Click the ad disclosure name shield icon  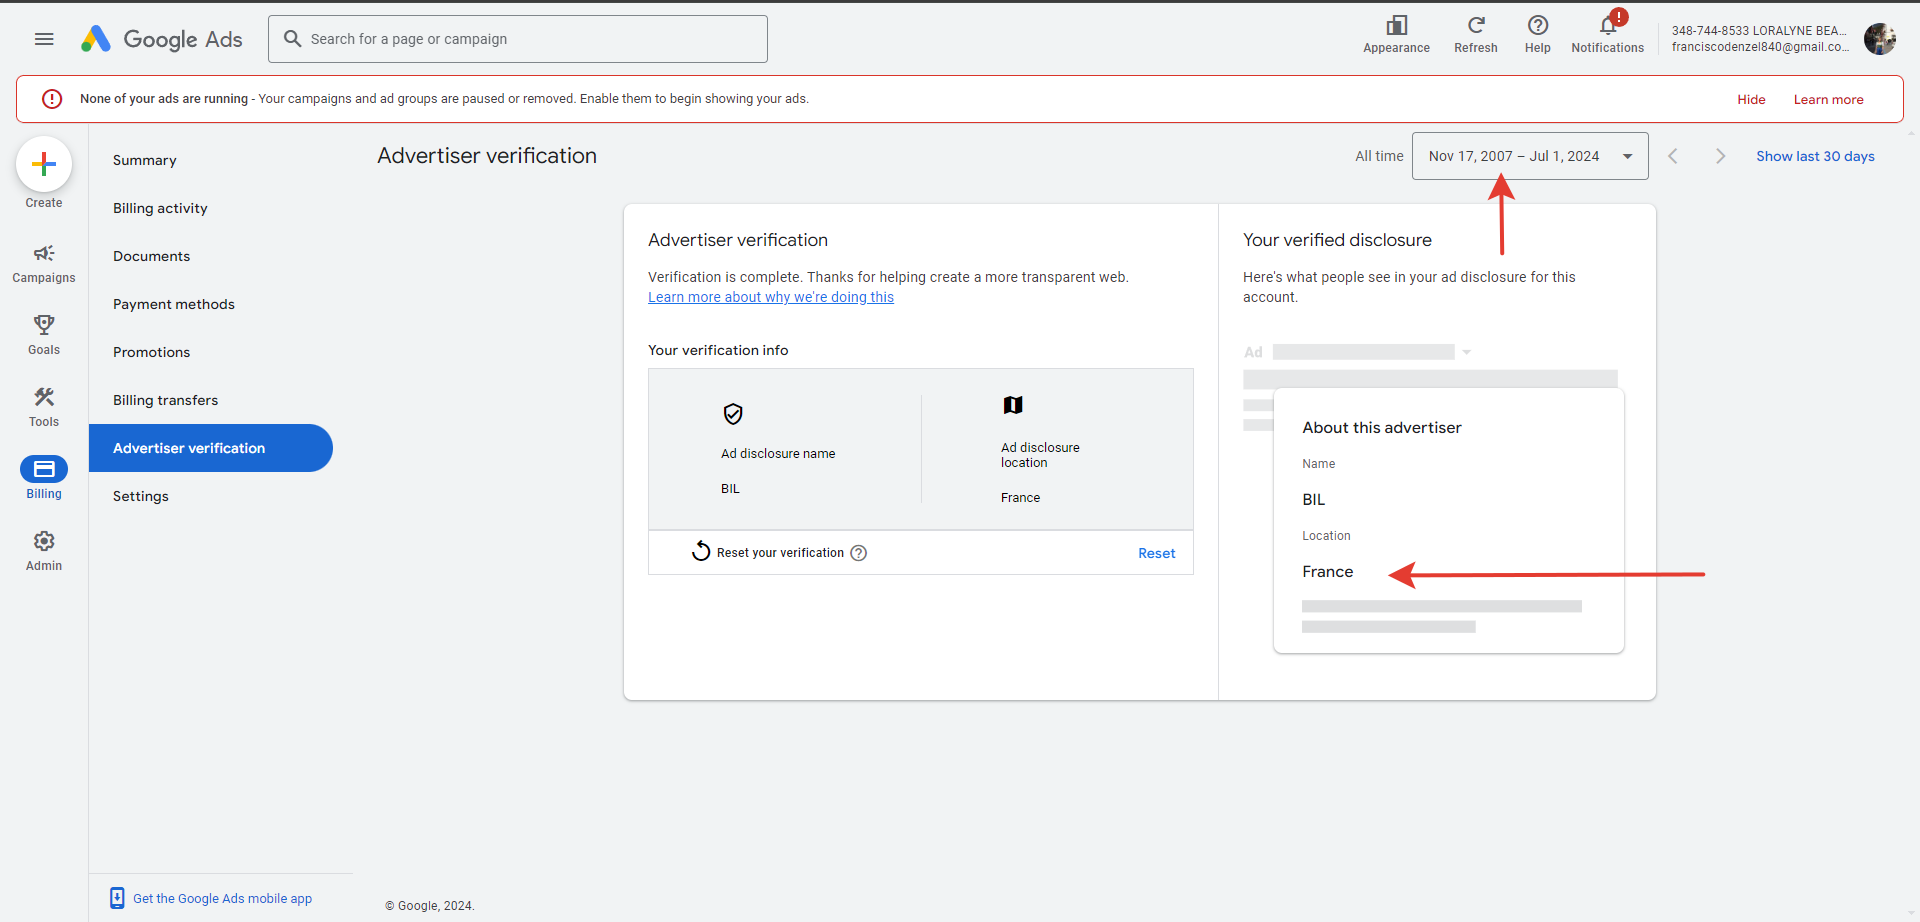click(x=733, y=414)
